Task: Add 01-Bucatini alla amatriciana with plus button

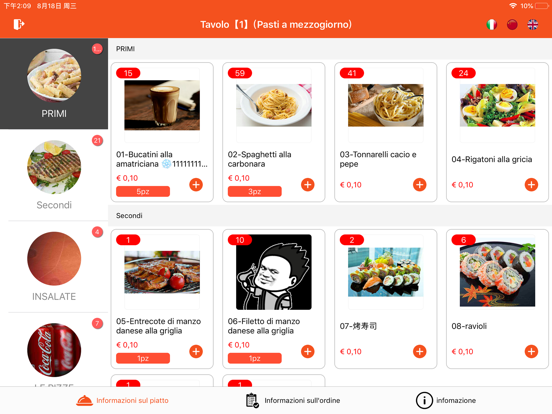Action: coord(196,184)
